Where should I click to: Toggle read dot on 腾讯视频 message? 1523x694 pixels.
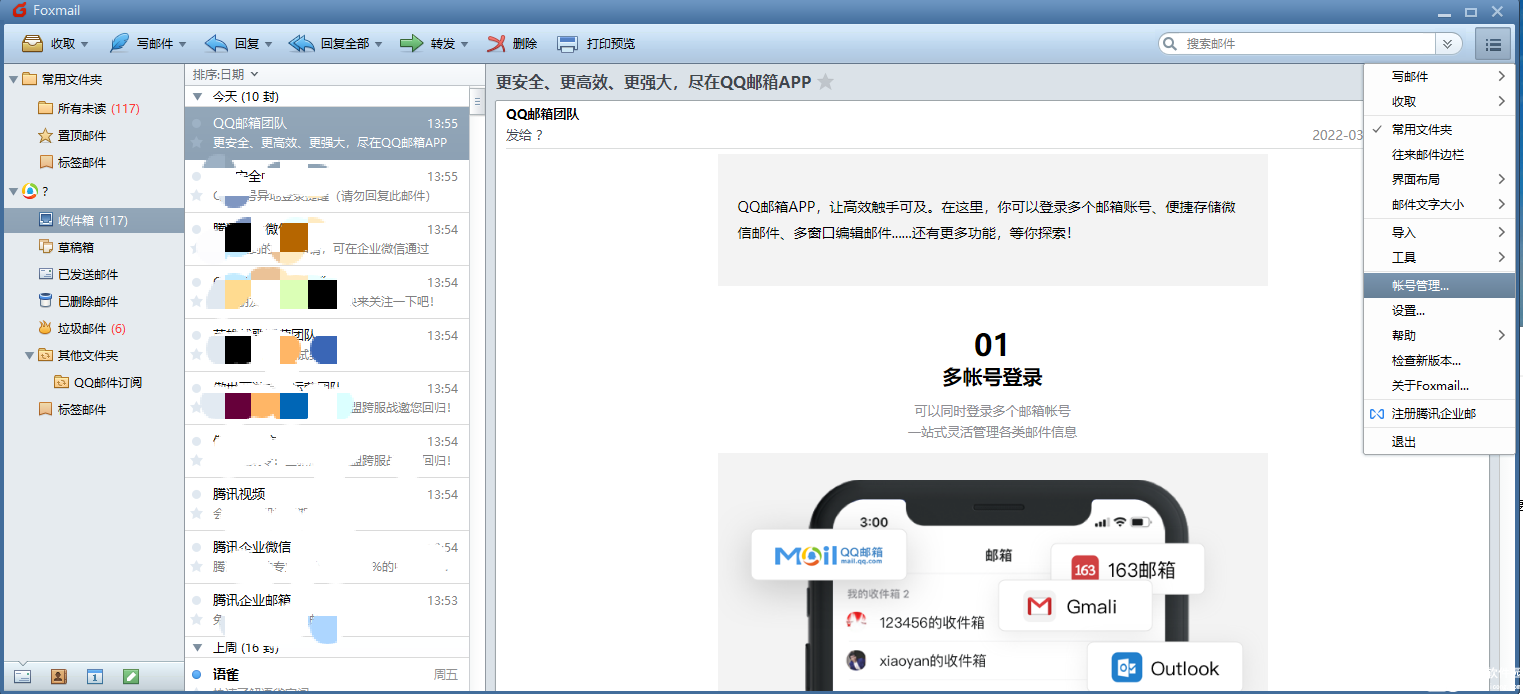point(197,495)
